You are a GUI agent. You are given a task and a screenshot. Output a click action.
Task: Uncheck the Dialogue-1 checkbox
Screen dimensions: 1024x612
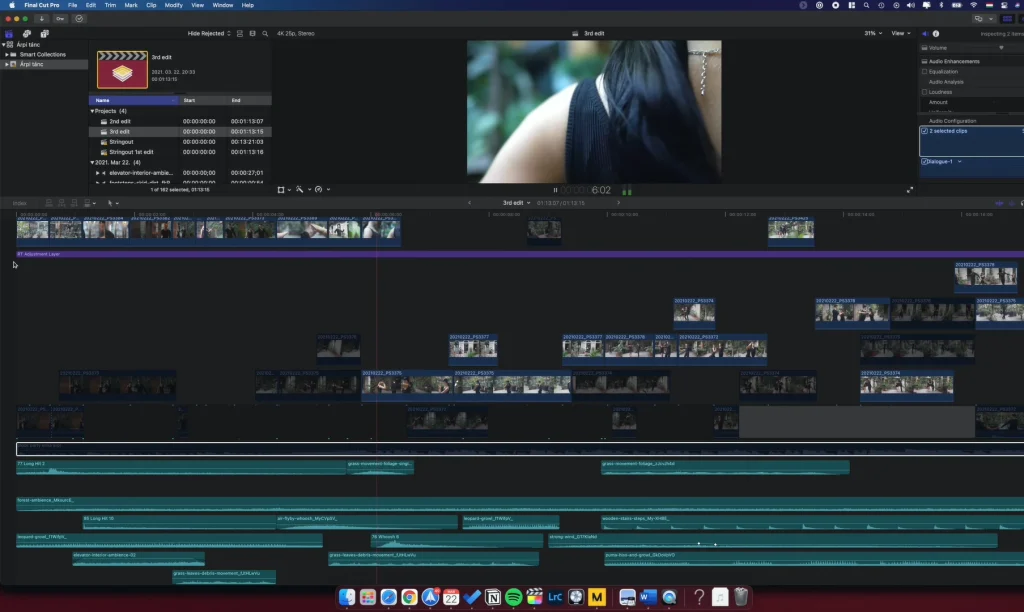pyautogui.click(x=925, y=161)
